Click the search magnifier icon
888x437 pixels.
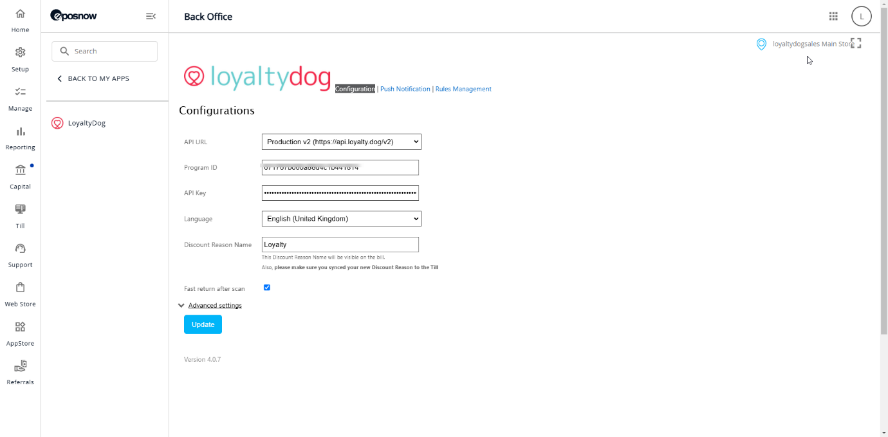(x=65, y=51)
